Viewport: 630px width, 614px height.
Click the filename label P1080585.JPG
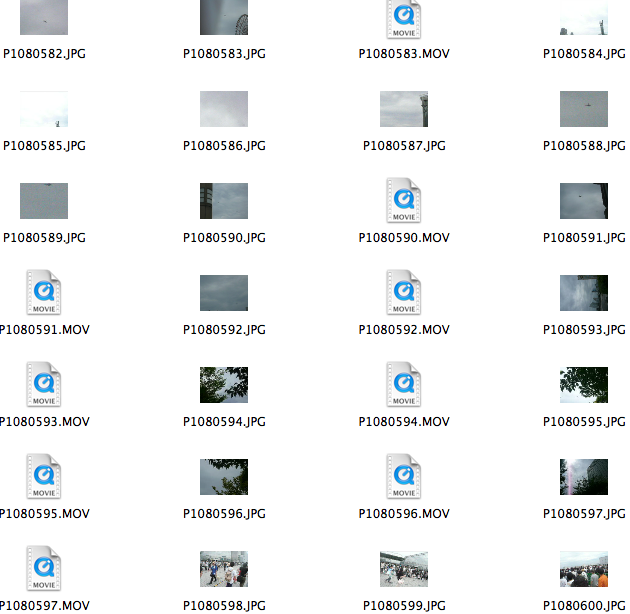point(44,146)
